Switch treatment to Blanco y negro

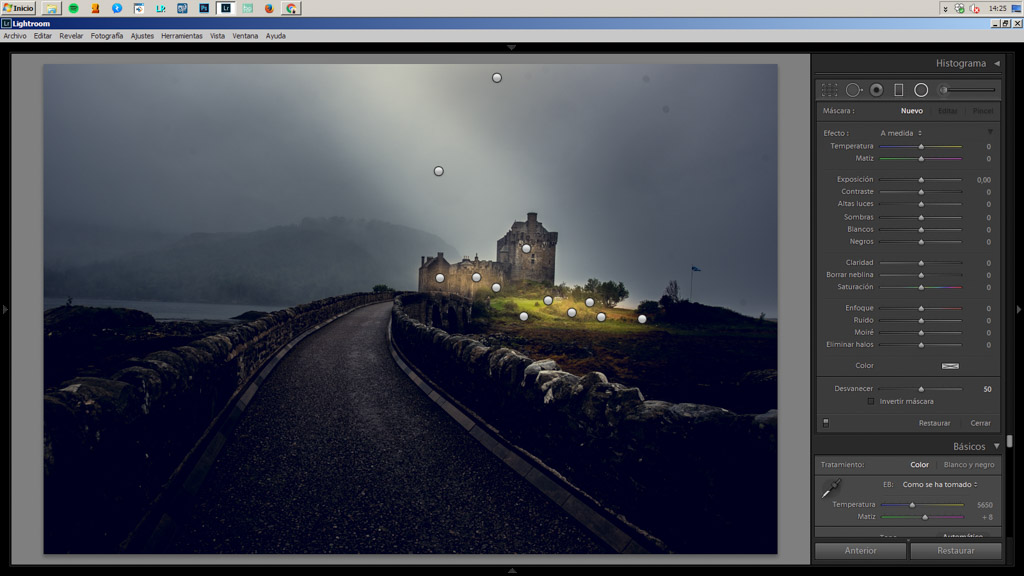pos(968,465)
